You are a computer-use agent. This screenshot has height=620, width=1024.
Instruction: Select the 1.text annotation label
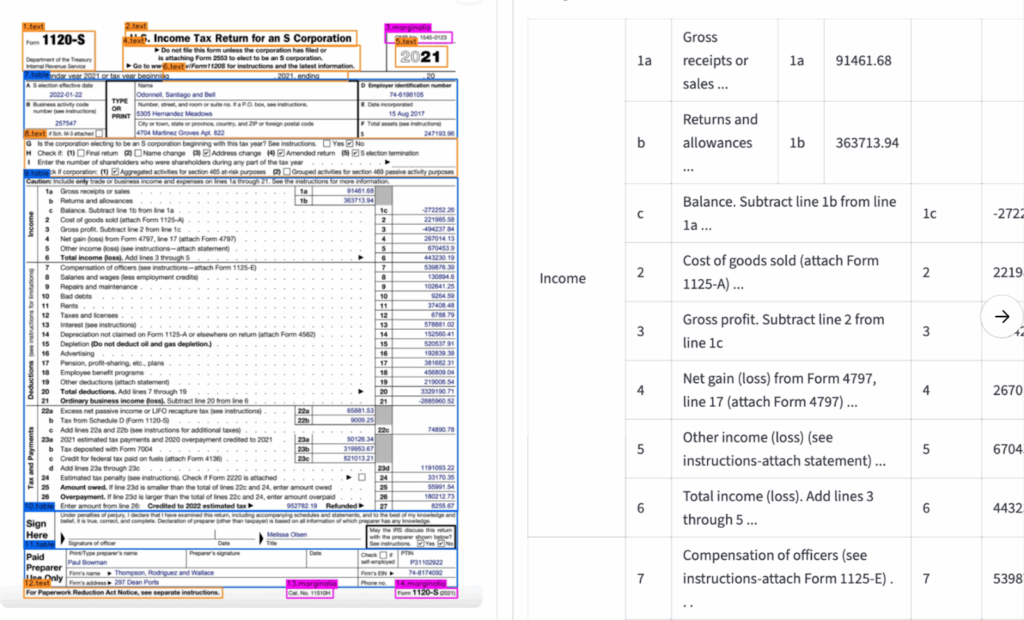tap(32, 24)
